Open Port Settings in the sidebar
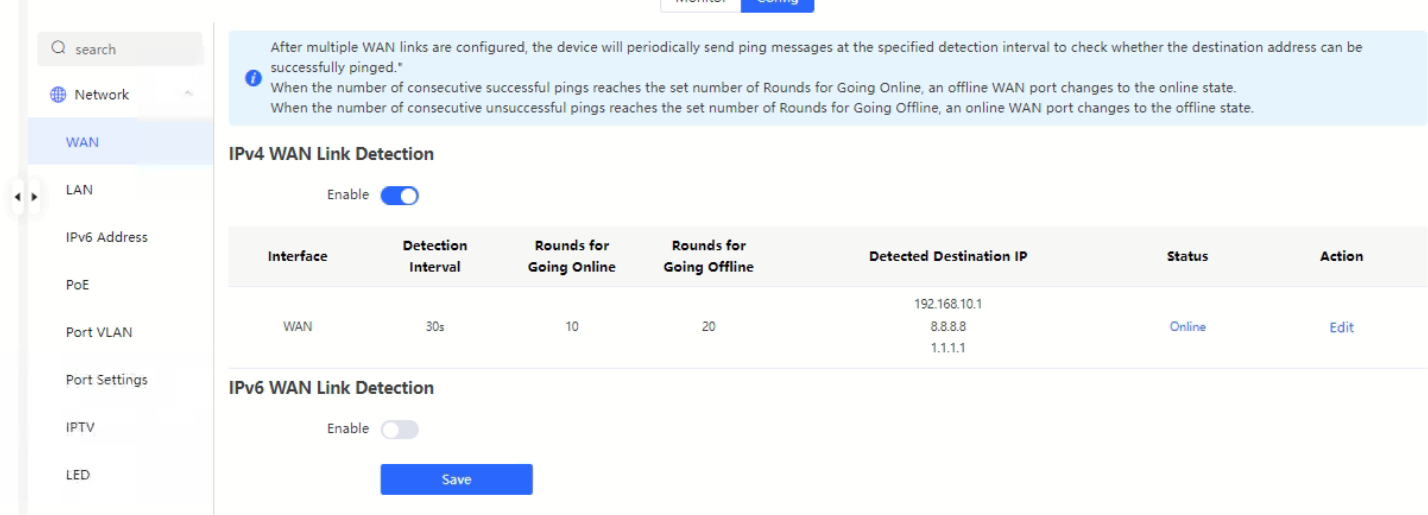The width and height of the screenshot is (1428, 515). (106, 380)
